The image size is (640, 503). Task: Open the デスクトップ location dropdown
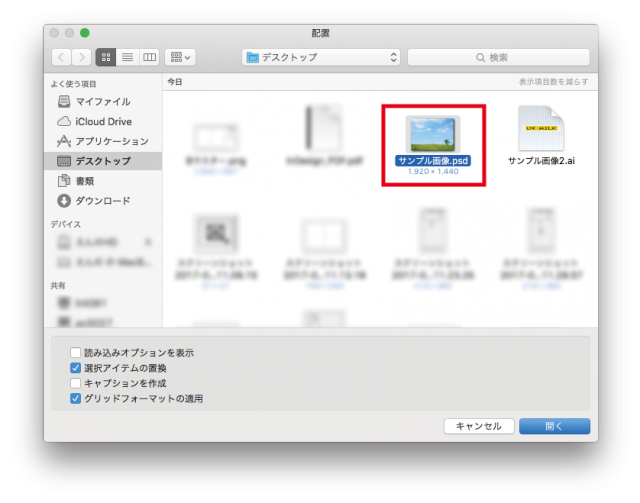pos(320,57)
